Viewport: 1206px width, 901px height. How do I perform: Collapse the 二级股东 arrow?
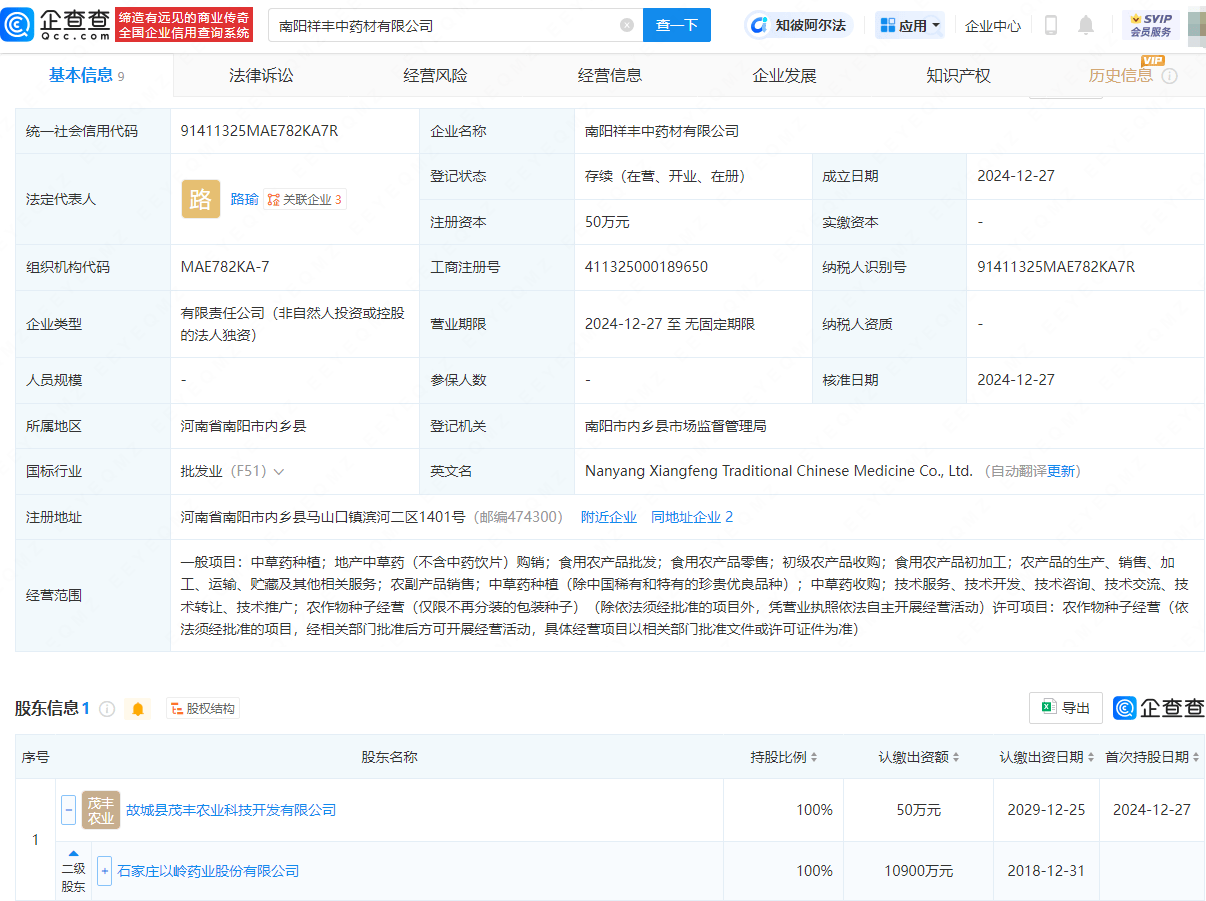[x=73, y=853]
